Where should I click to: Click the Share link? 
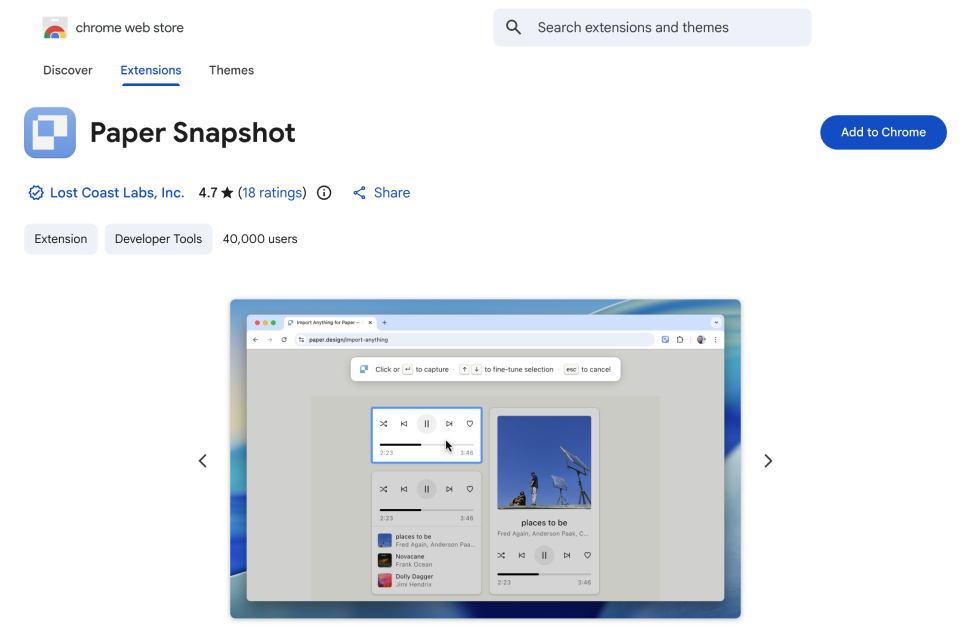pos(381,193)
